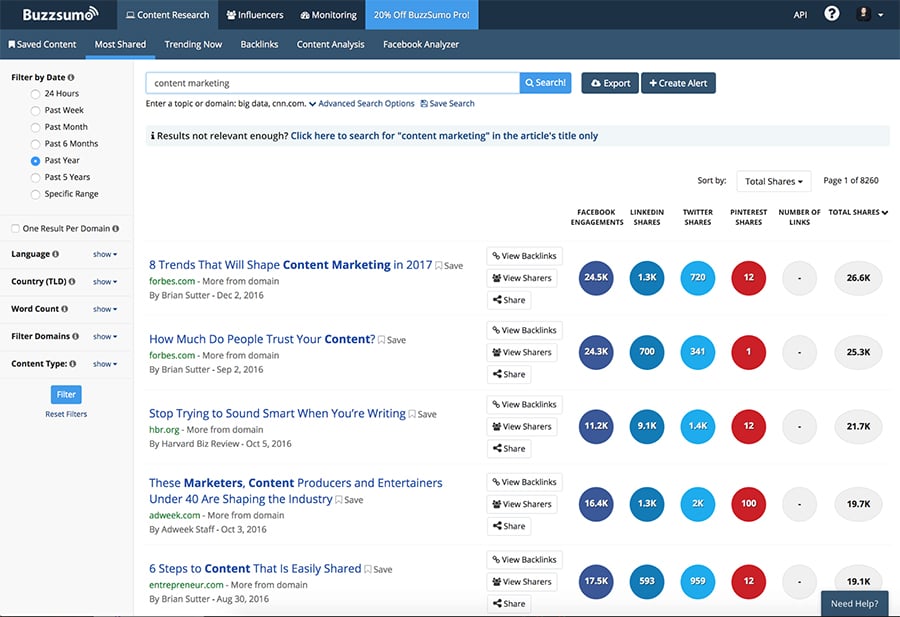Image resolution: width=900 pixels, height=617 pixels.
Task: Select the Past 5 Years radio option
Action: [36, 177]
